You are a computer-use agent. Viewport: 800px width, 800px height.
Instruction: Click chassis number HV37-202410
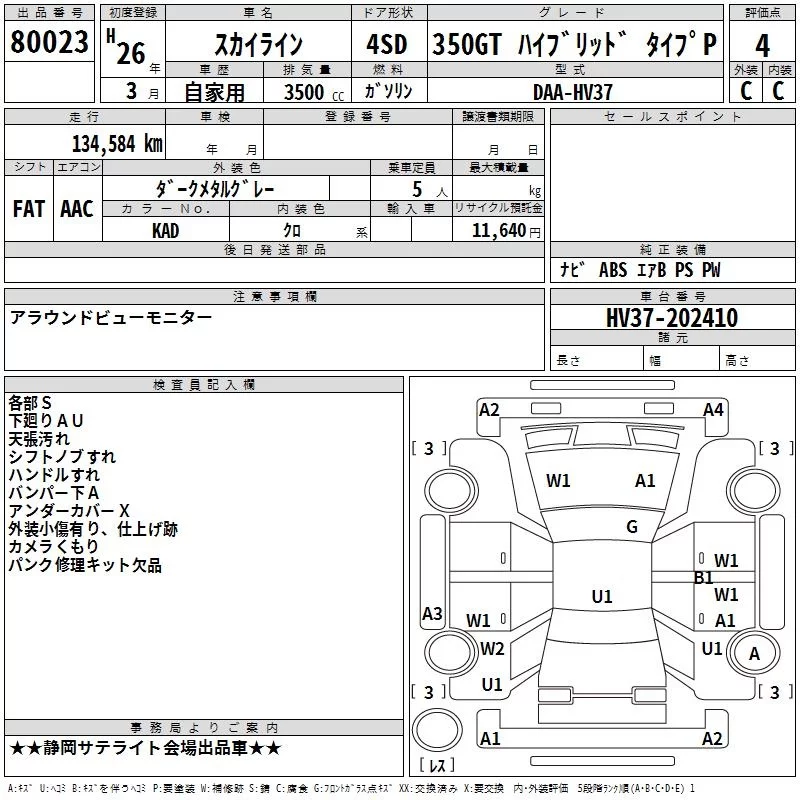[x=672, y=318]
